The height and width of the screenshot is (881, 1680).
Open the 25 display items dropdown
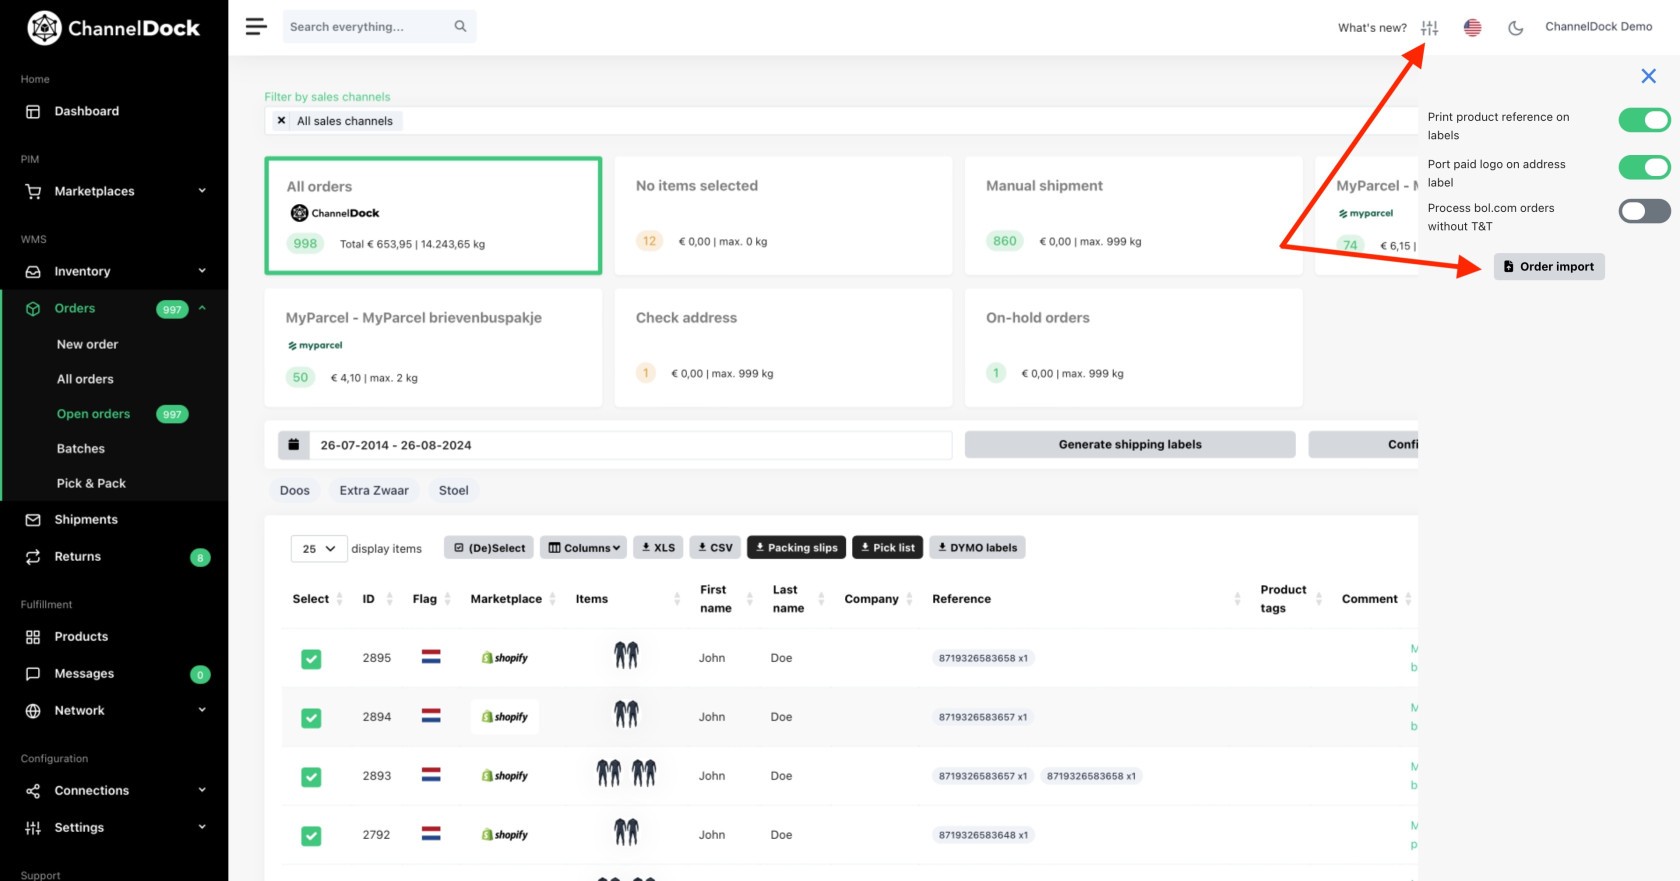319,549
